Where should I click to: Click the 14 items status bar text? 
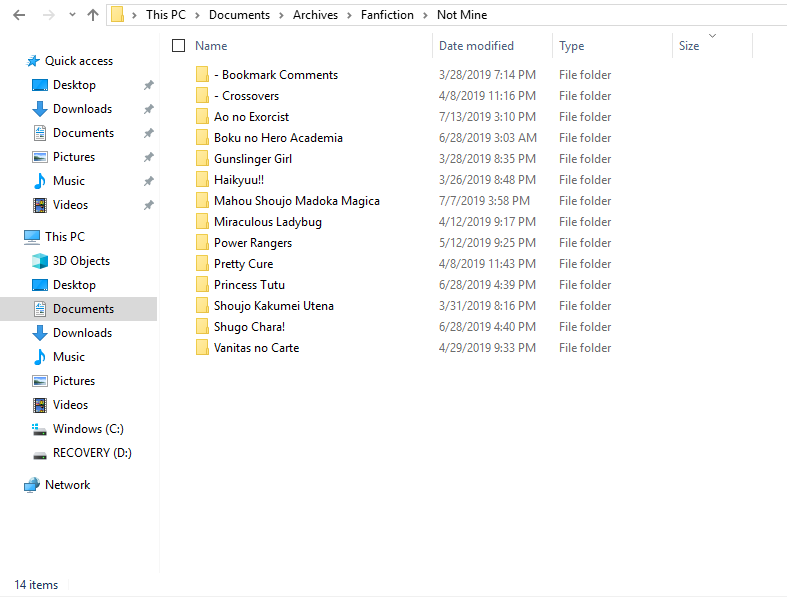click(x=36, y=585)
